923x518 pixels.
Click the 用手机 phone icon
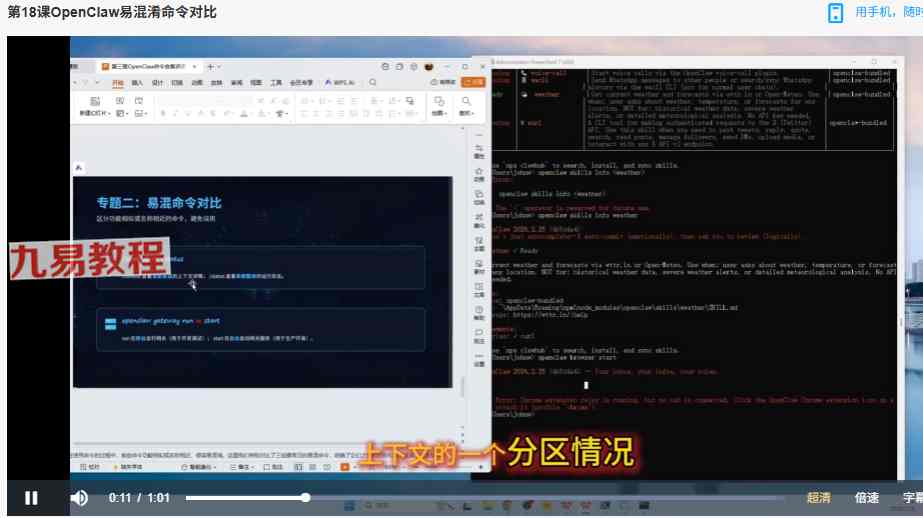[x=835, y=12]
